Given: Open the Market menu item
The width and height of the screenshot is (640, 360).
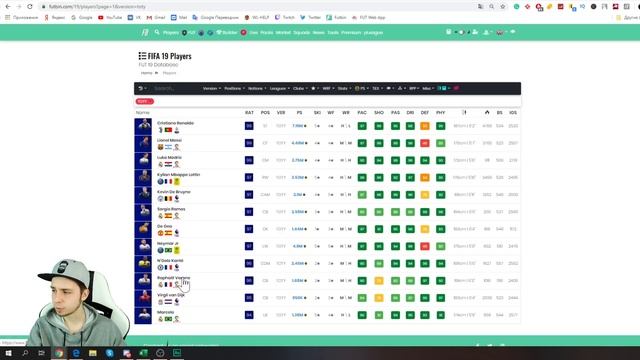Looking at the screenshot, I should pyautogui.click(x=283, y=32).
